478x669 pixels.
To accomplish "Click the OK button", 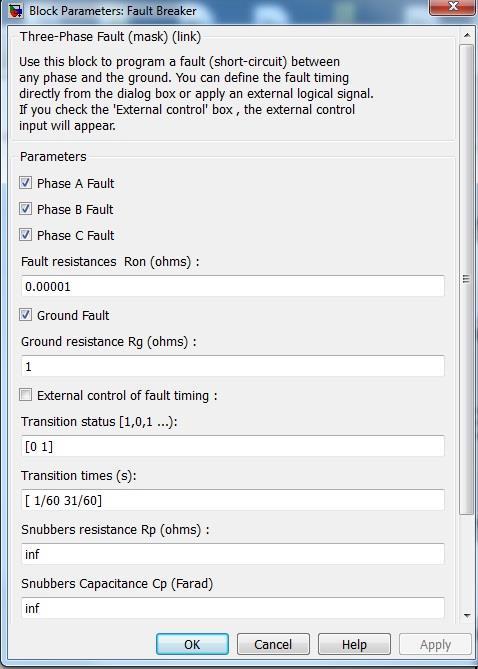I will point(192,644).
